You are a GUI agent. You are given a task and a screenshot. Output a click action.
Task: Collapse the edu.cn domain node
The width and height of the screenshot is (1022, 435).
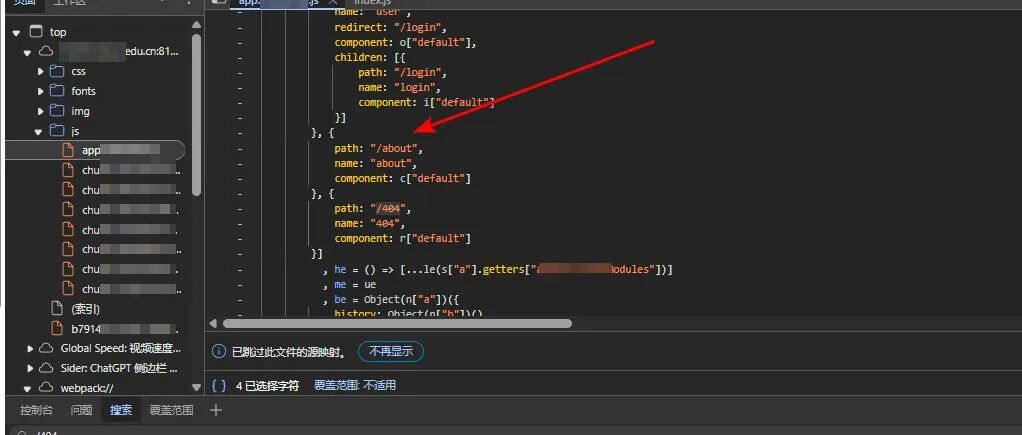pos(27,52)
